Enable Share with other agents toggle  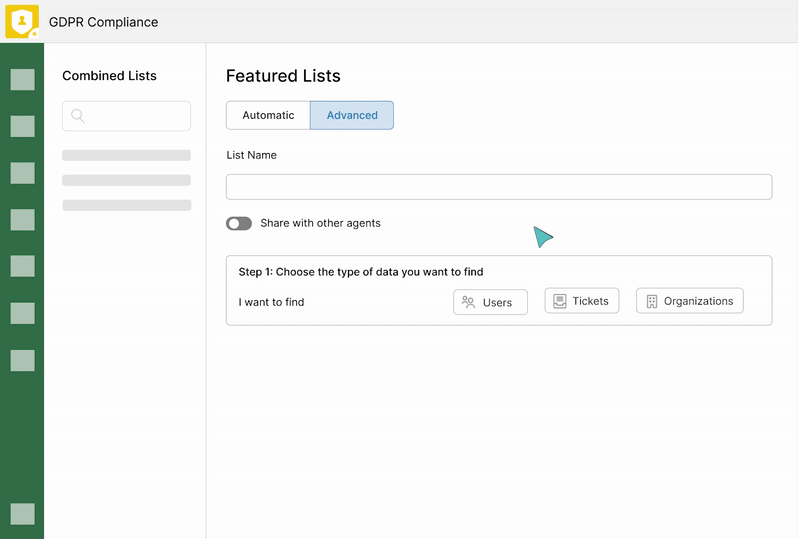[x=239, y=223]
